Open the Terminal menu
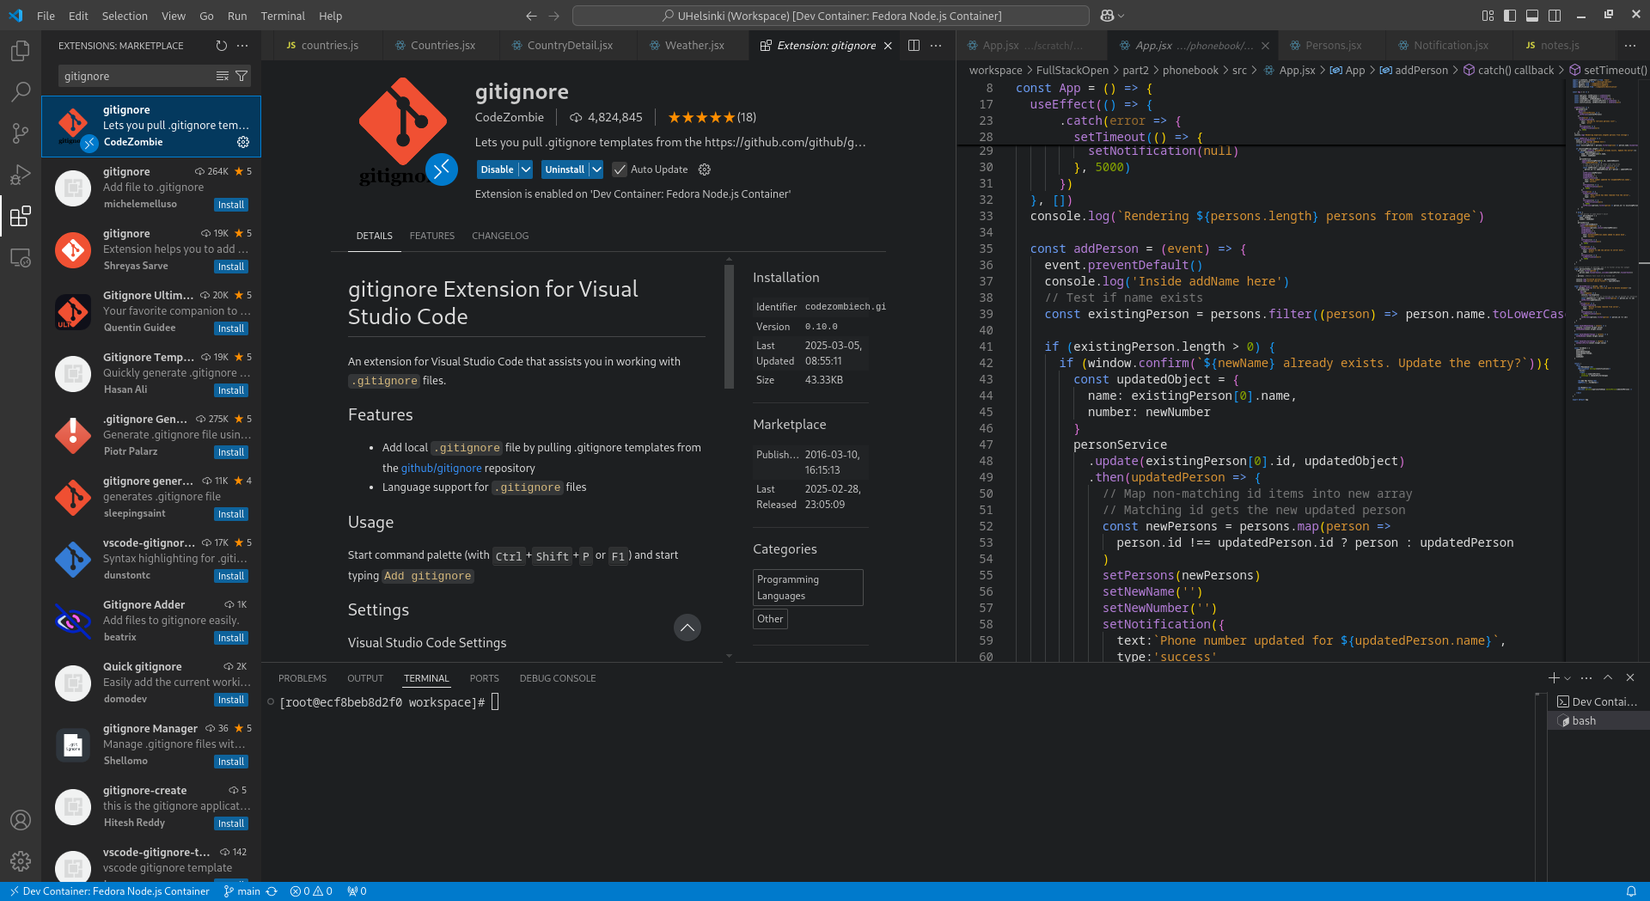 [282, 15]
